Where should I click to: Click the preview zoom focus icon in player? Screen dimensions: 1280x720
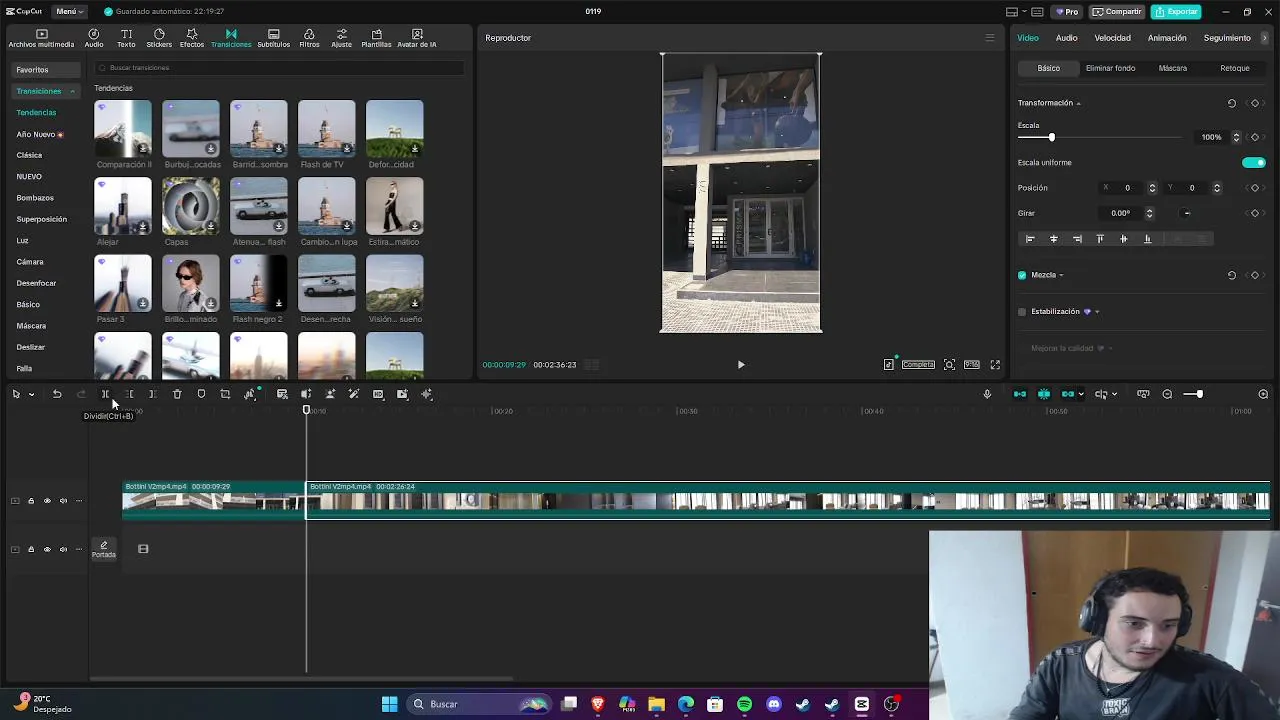(949, 365)
